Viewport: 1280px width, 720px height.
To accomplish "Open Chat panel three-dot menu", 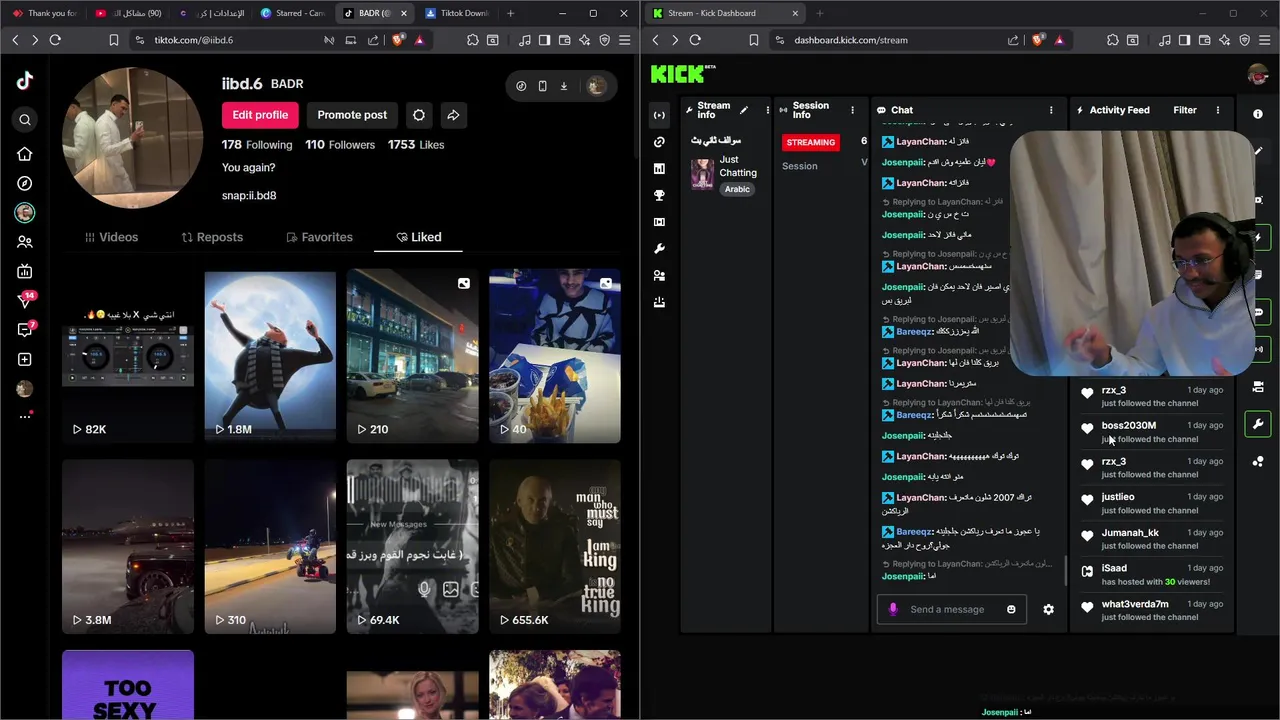I will pos(1051,110).
